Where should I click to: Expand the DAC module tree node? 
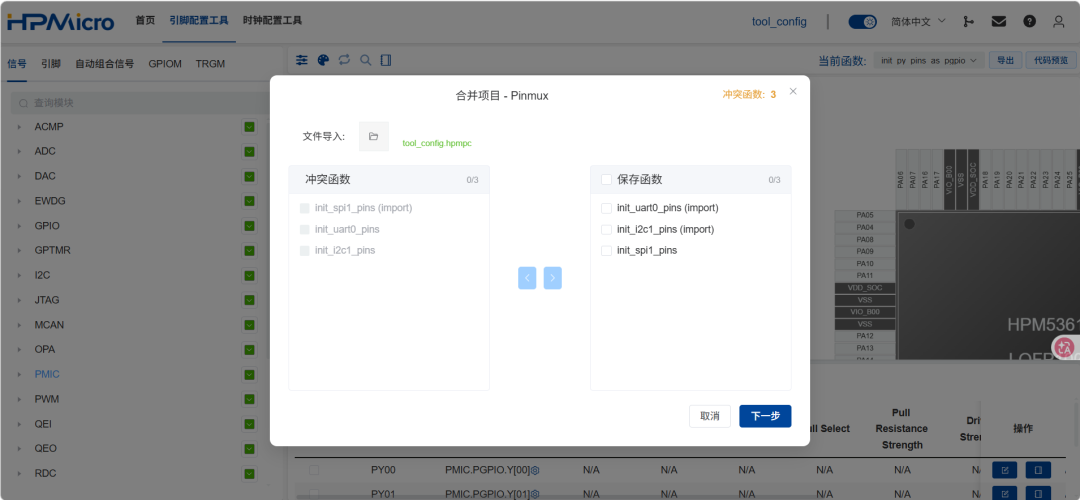19,176
